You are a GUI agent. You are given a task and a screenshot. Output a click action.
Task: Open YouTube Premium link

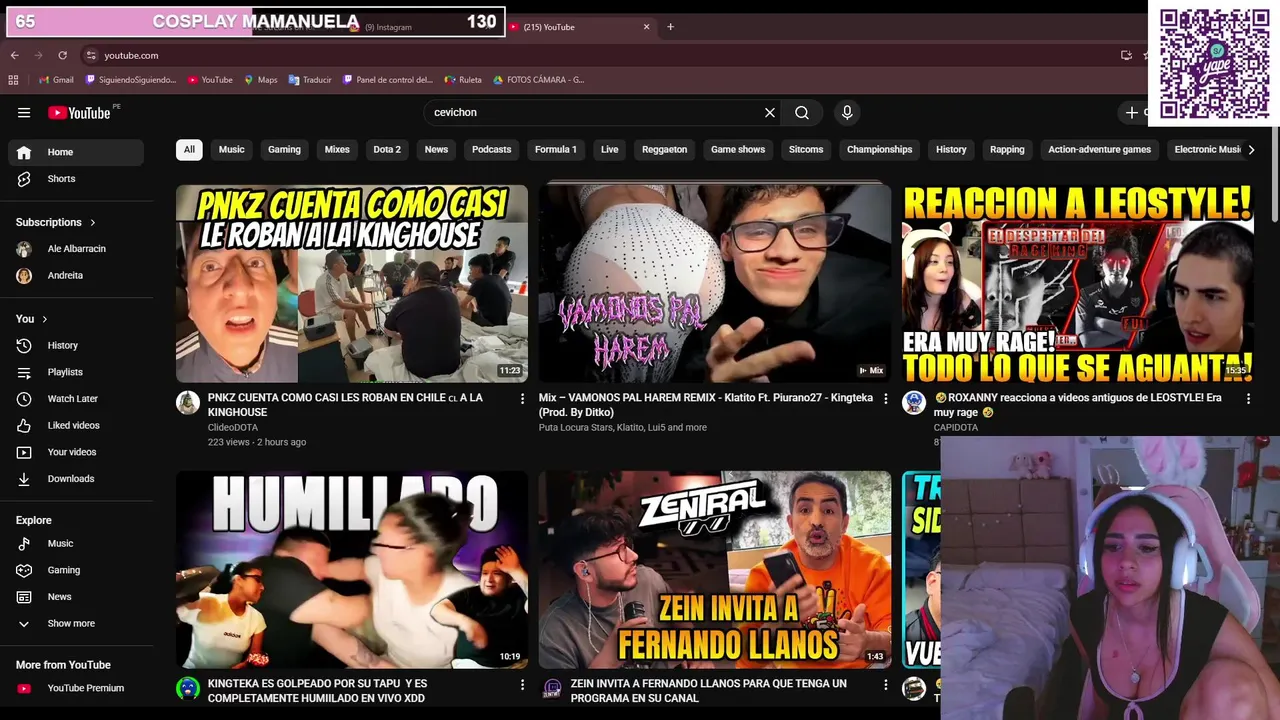coord(76,688)
